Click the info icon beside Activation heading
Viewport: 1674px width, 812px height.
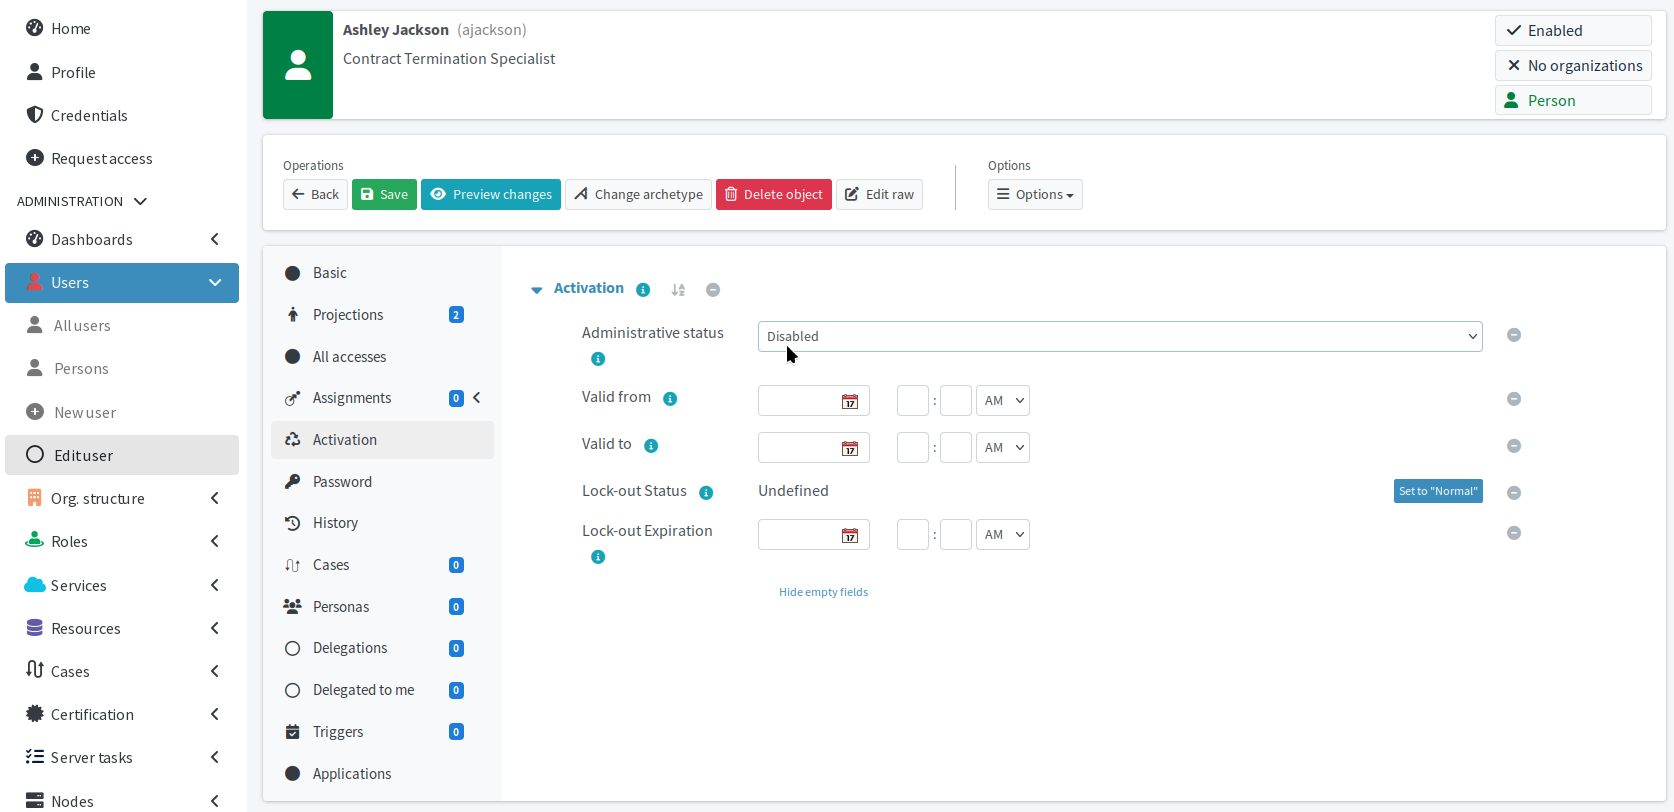pyautogui.click(x=643, y=290)
